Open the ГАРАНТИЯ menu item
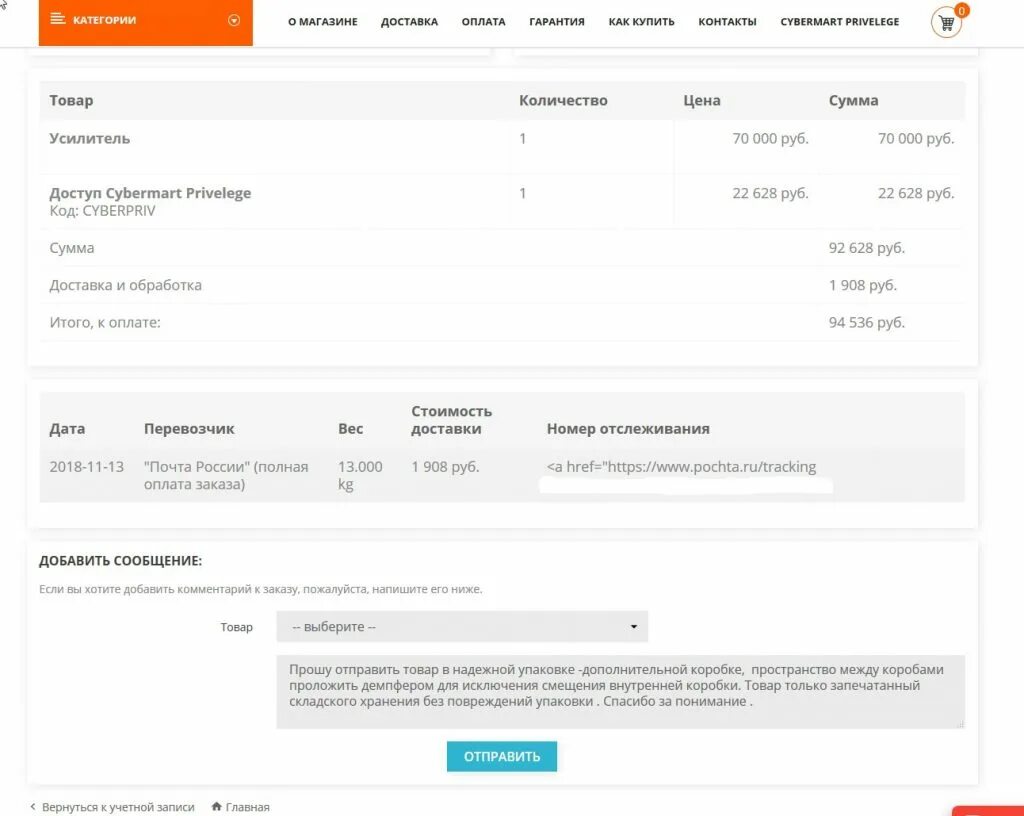The image size is (1024, 816). coord(556,21)
